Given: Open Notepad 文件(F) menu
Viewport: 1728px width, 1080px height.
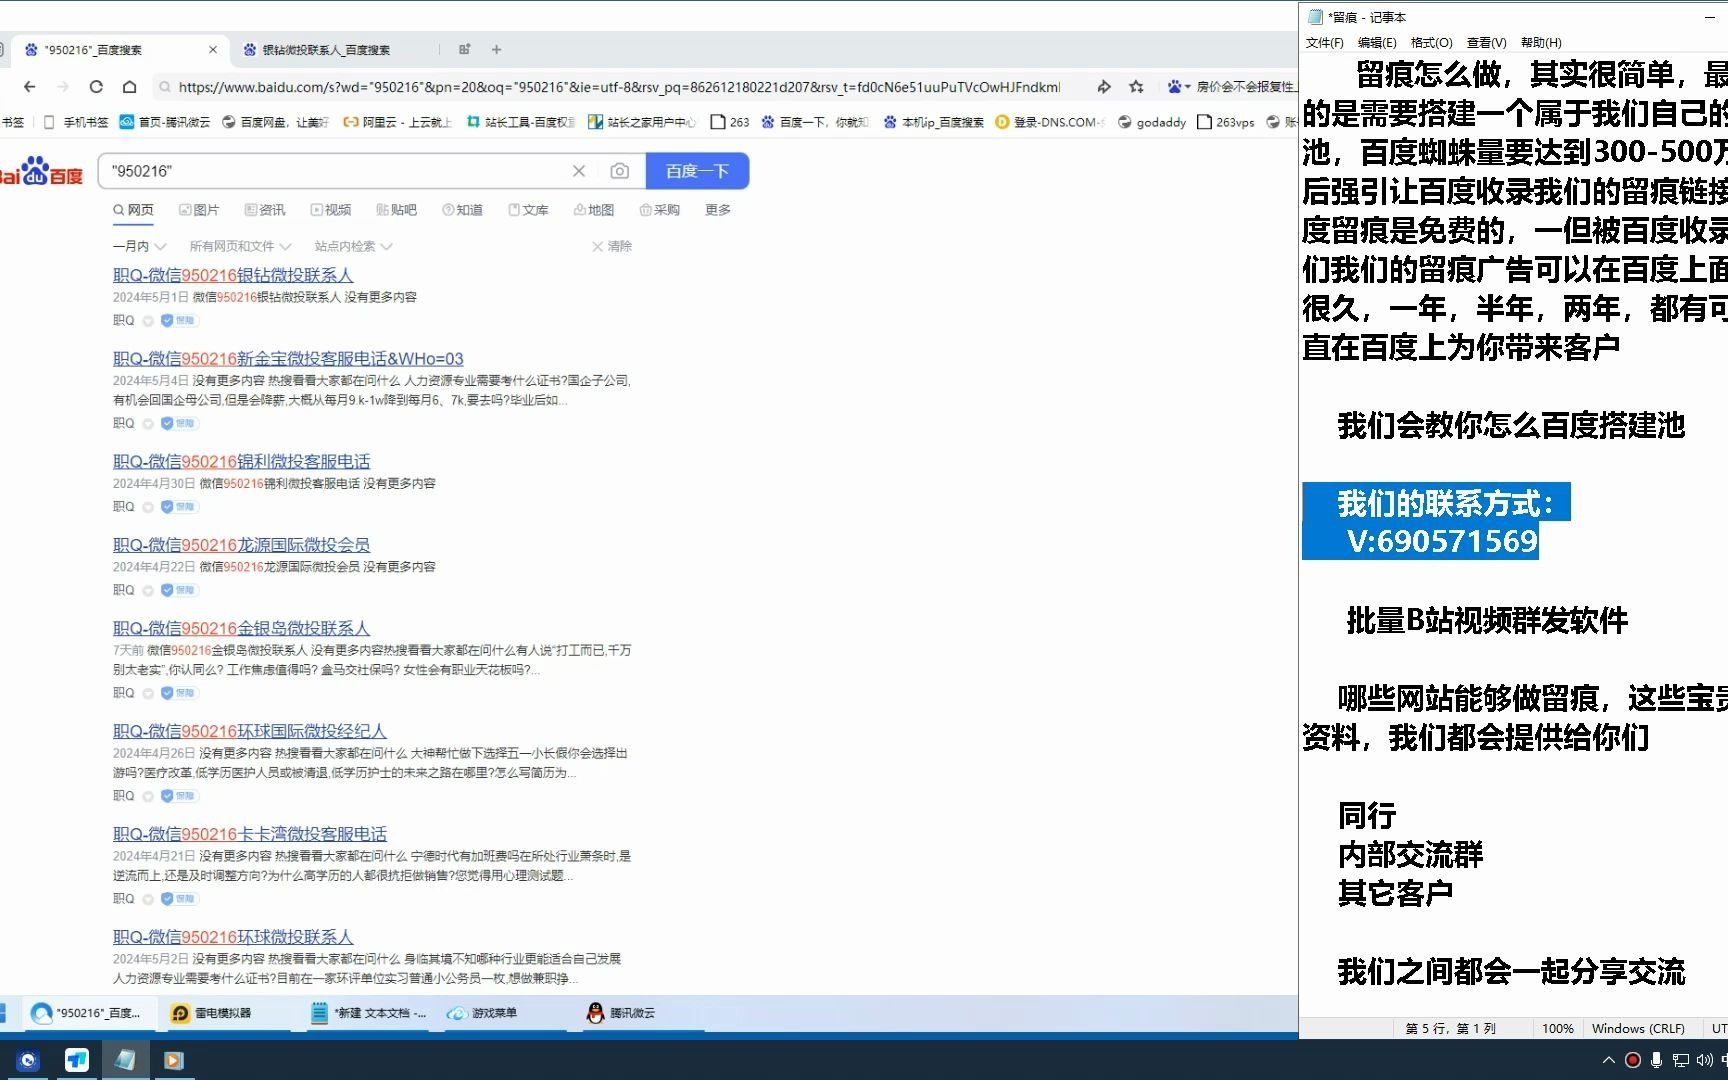Looking at the screenshot, I should tap(1324, 43).
